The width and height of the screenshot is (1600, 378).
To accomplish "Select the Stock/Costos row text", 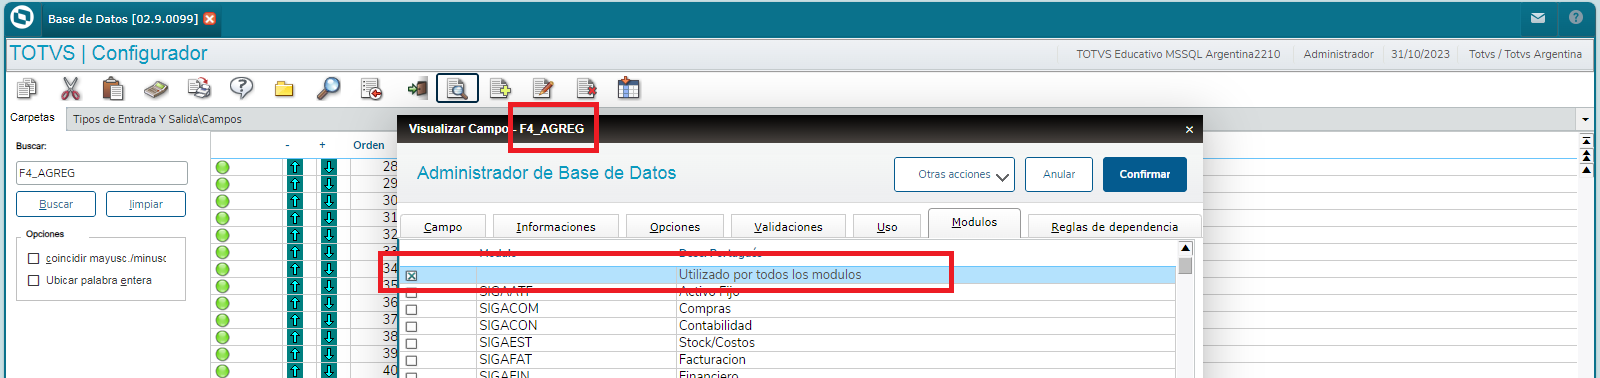I will [x=717, y=343].
